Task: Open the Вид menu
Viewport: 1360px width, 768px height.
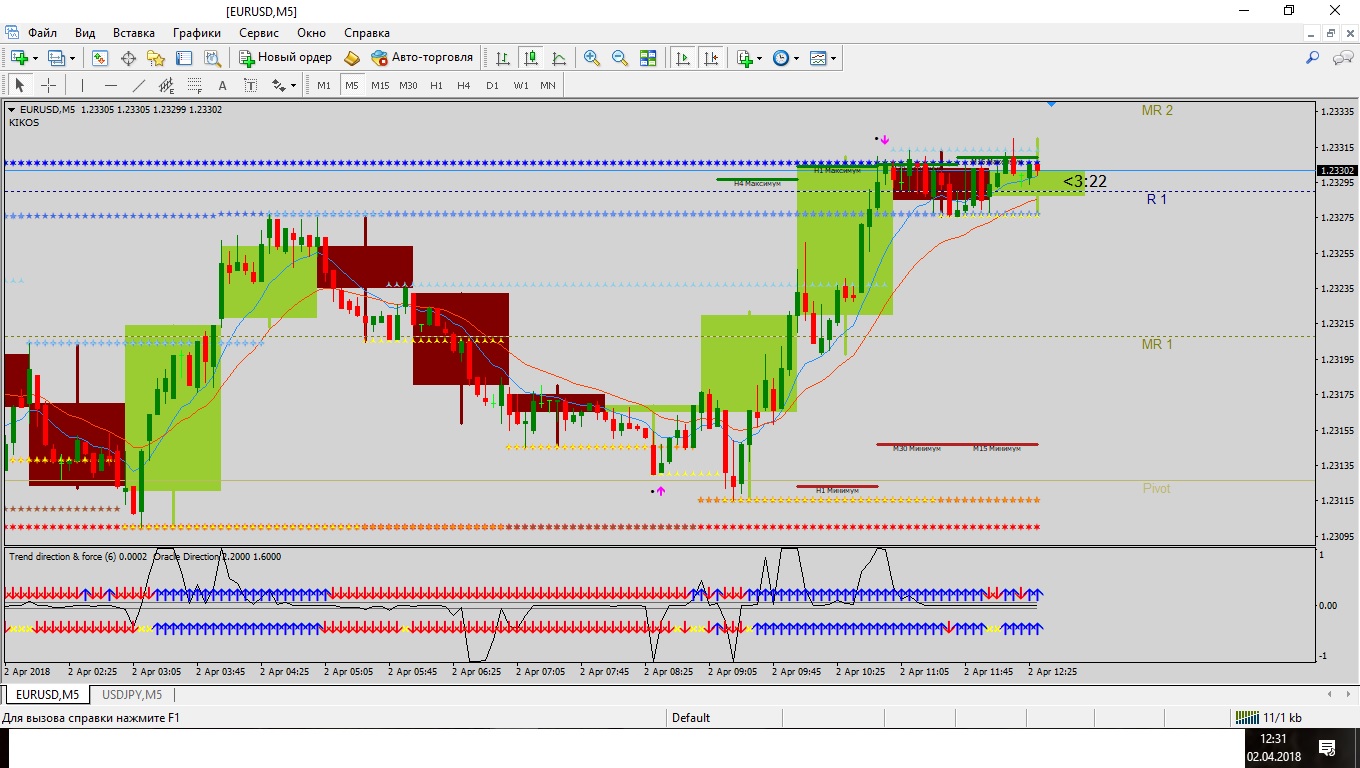Action: [85, 33]
